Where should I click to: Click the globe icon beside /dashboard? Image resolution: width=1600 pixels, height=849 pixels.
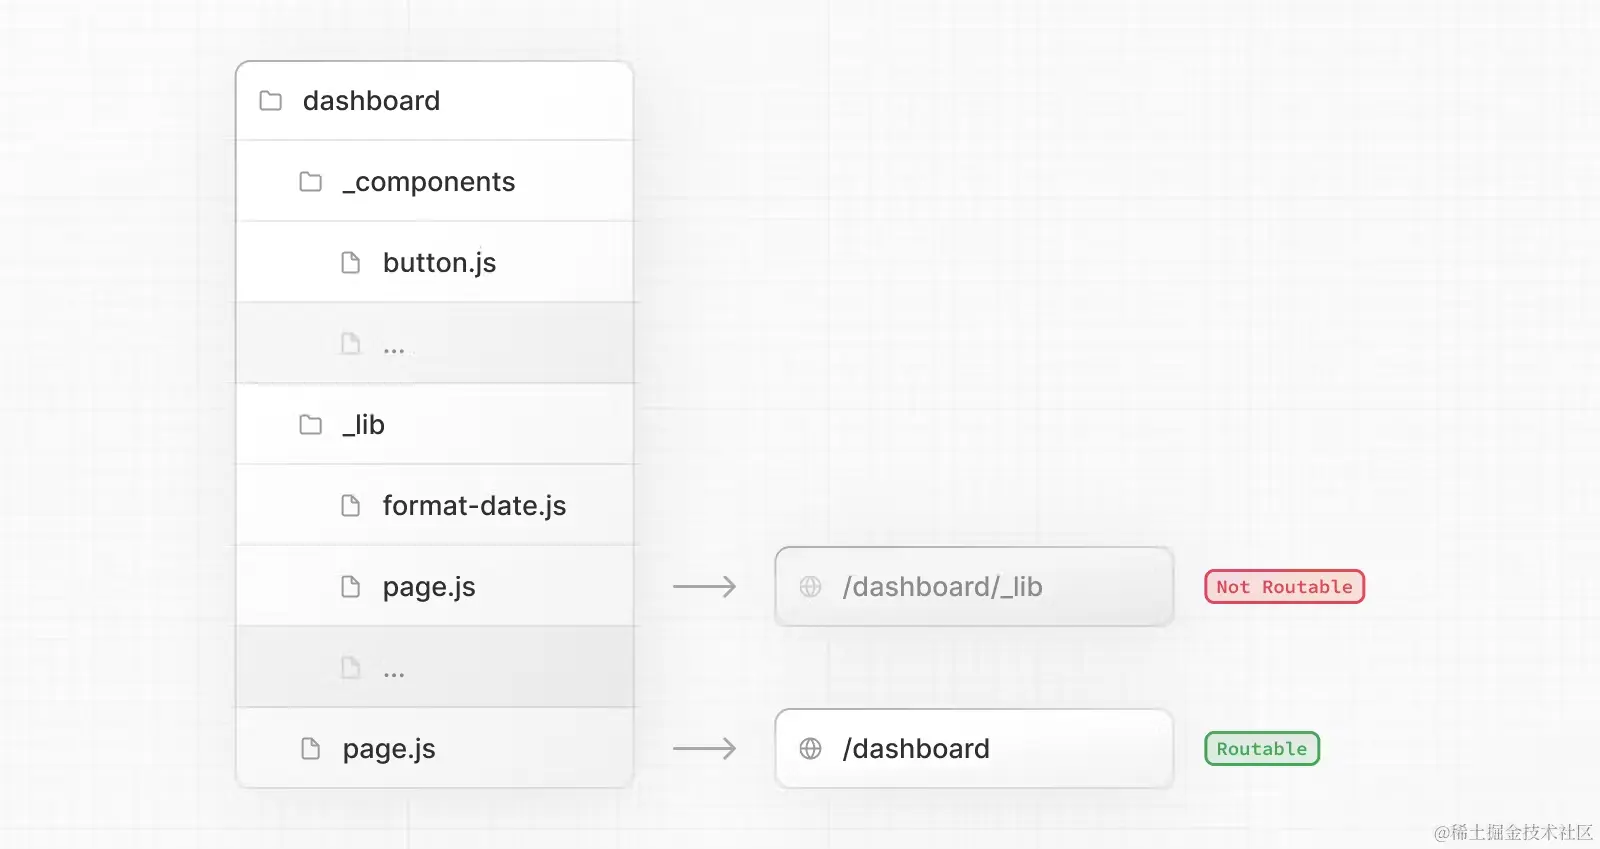(x=811, y=749)
